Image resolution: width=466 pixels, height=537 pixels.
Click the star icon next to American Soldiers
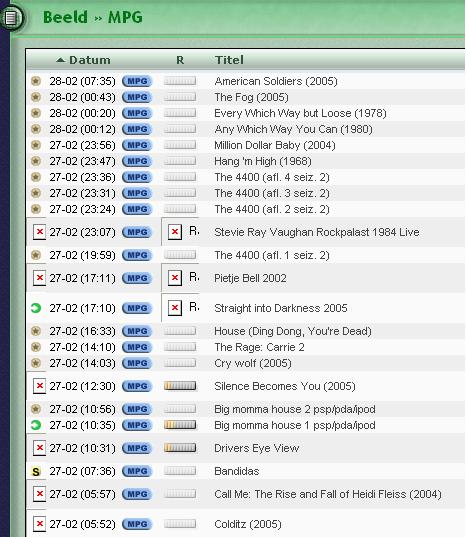click(36, 81)
